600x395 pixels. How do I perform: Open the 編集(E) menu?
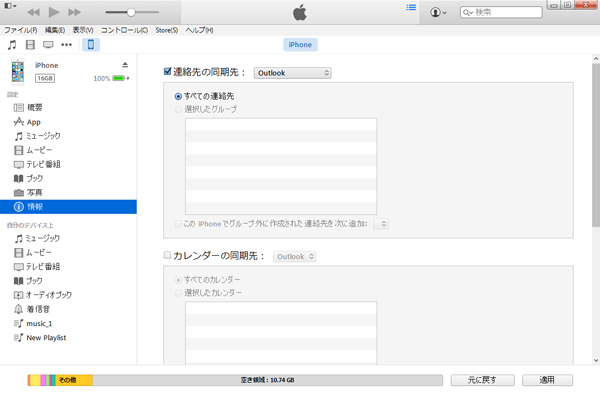tap(55, 30)
